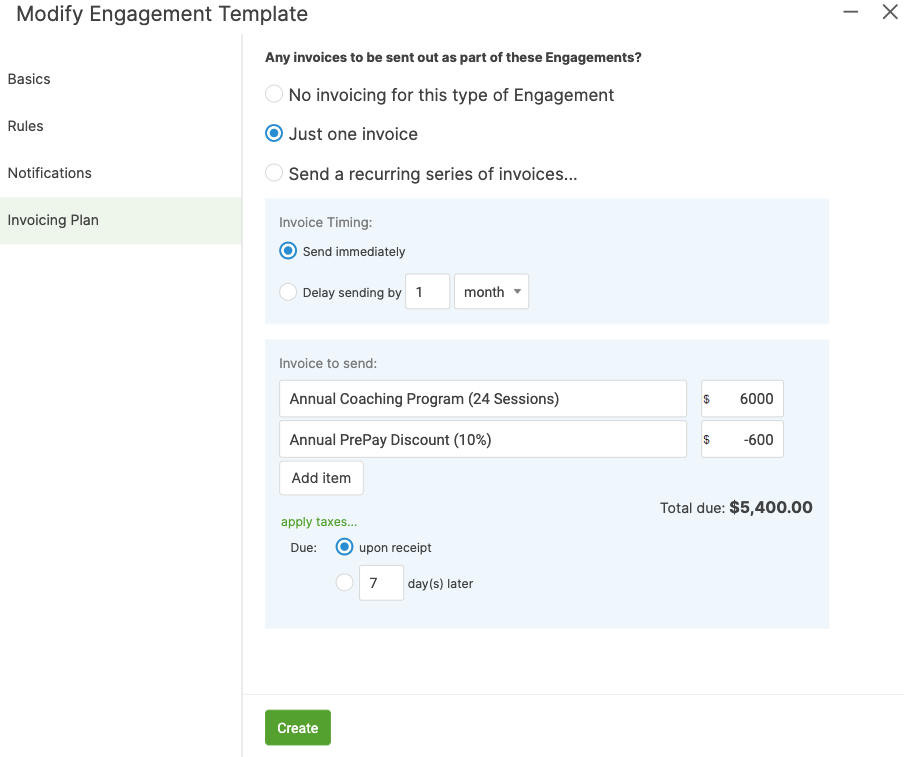
Task: Edit the Annual Coaching Program item description
Action: click(x=483, y=399)
